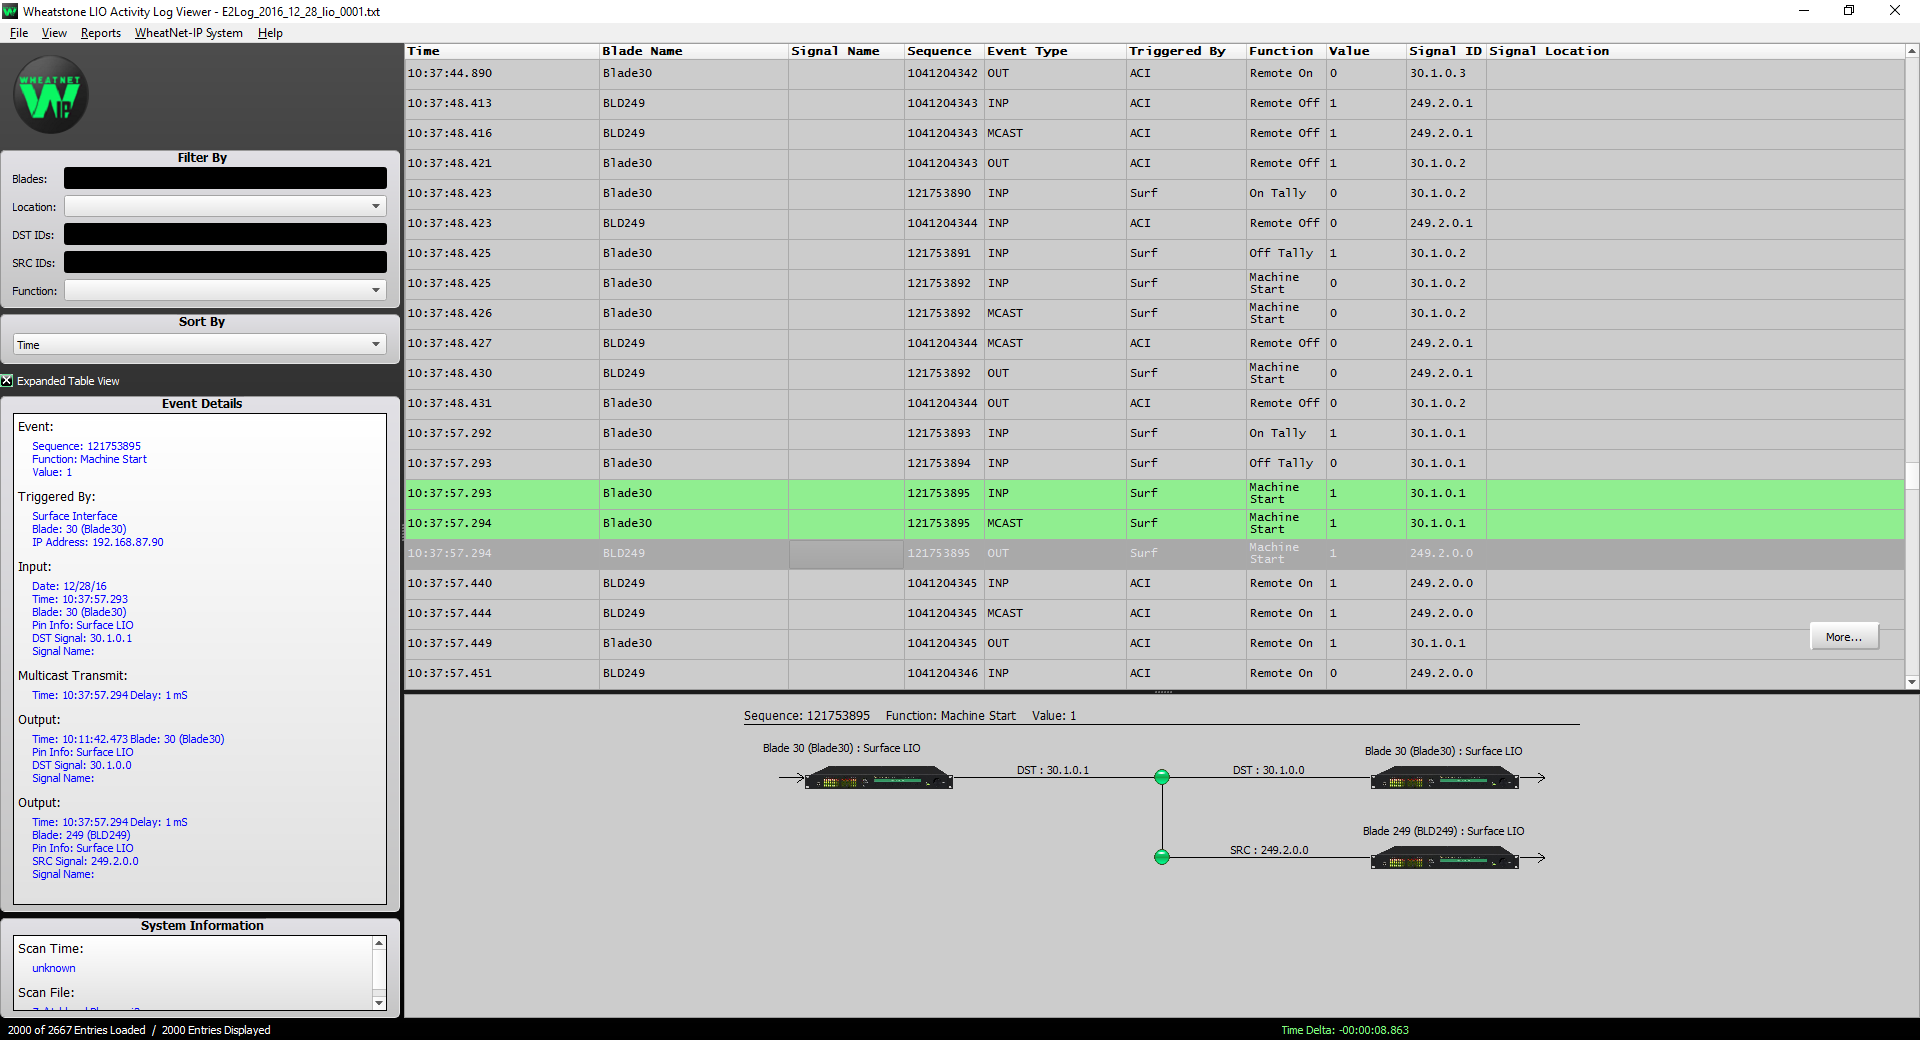Click the Time Delta status text
The height and width of the screenshot is (1040, 1920).
pos(1345,1030)
